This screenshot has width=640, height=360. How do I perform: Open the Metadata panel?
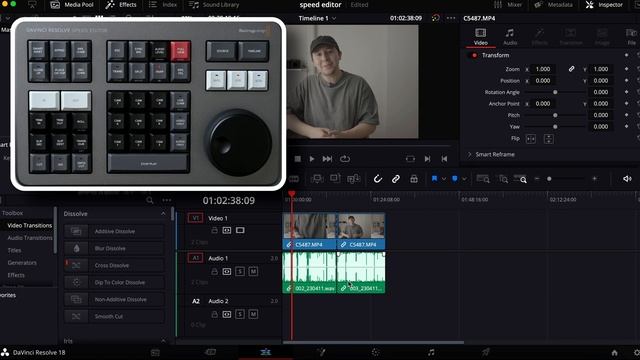click(553, 5)
